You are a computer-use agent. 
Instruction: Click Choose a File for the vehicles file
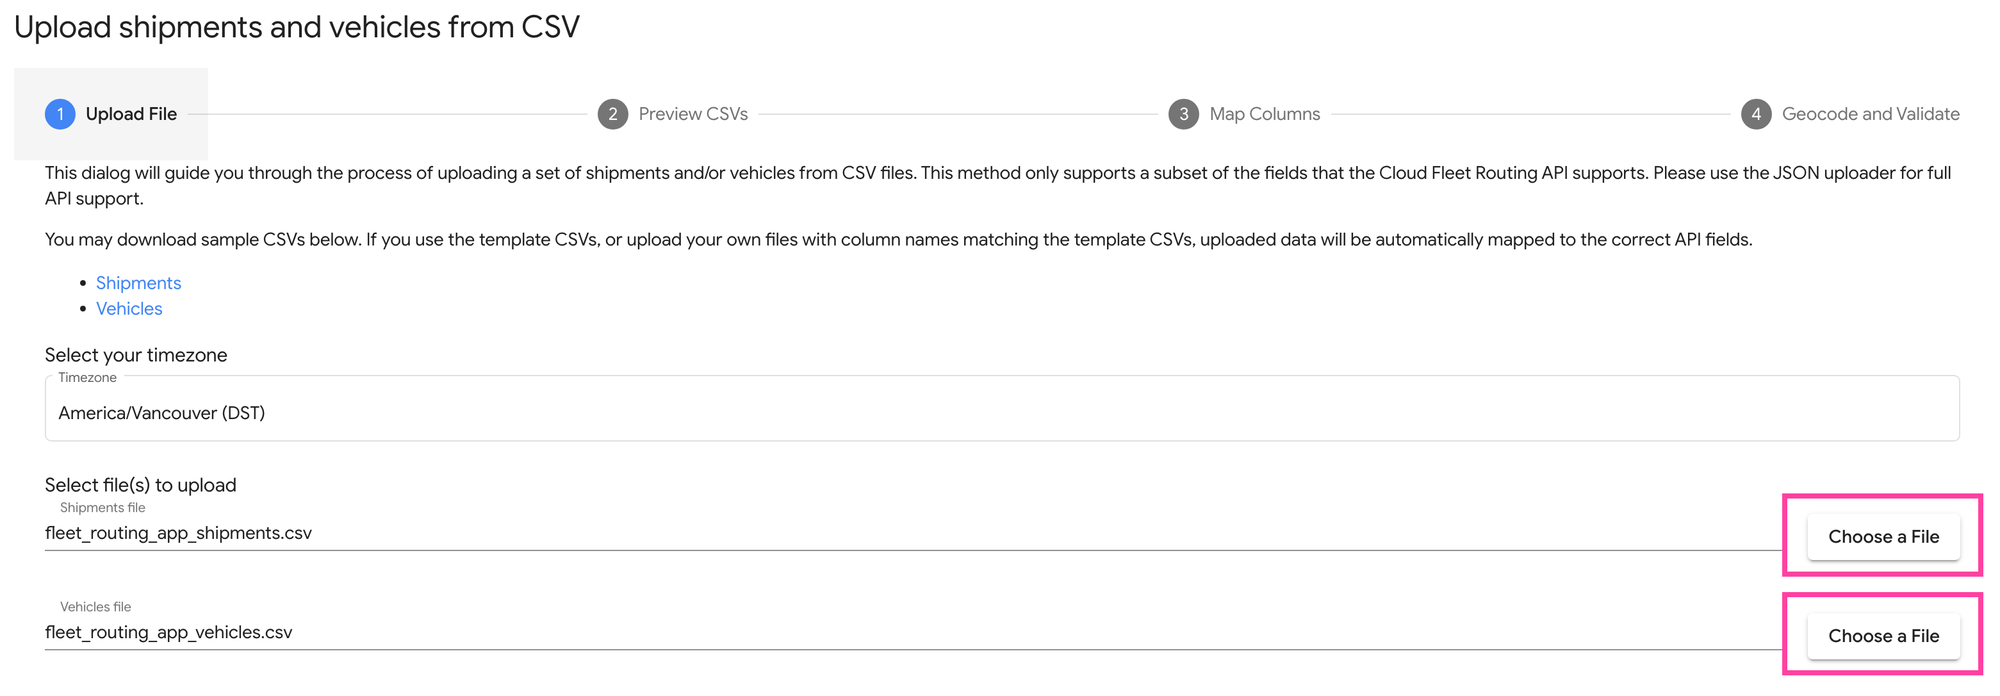pyautogui.click(x=1884, y=636)
